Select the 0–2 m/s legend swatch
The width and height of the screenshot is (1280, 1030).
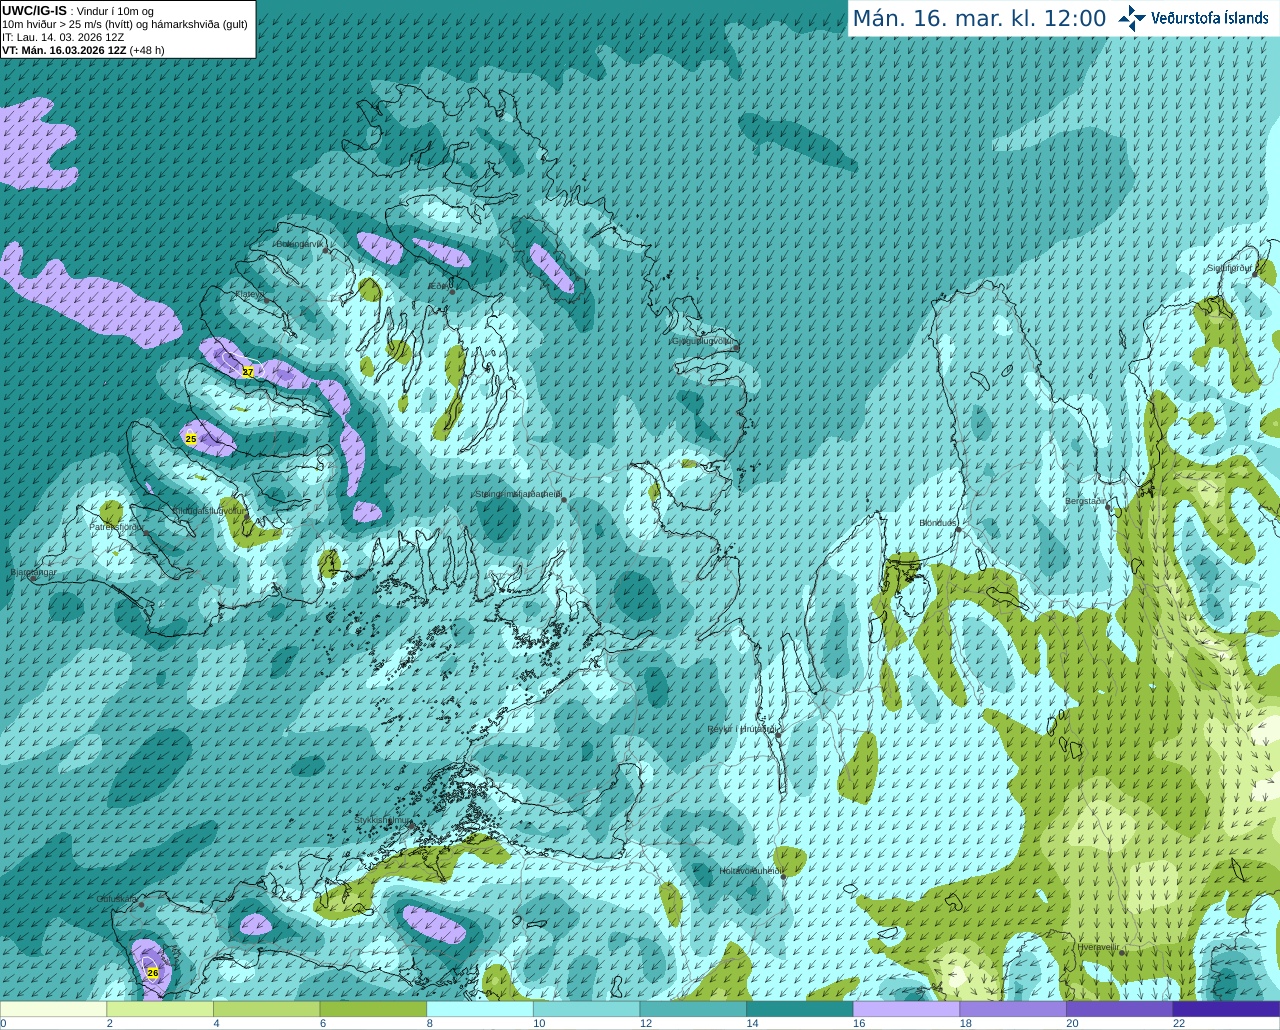click(53, 1009)
